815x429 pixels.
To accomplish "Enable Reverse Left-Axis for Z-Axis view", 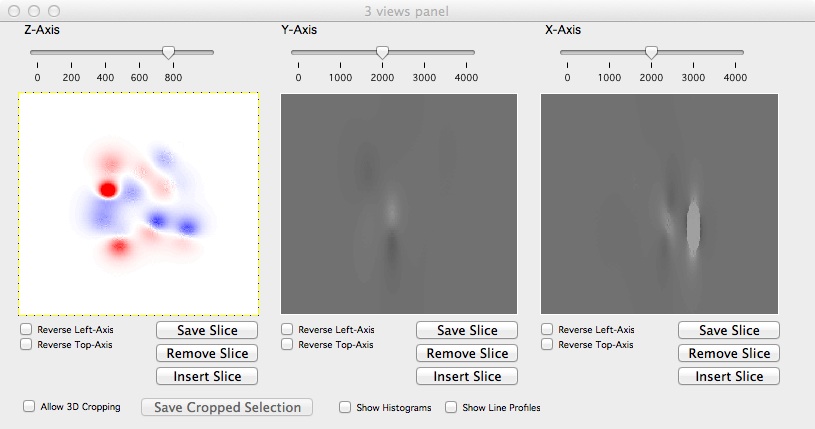I will [x=27, y=329].
